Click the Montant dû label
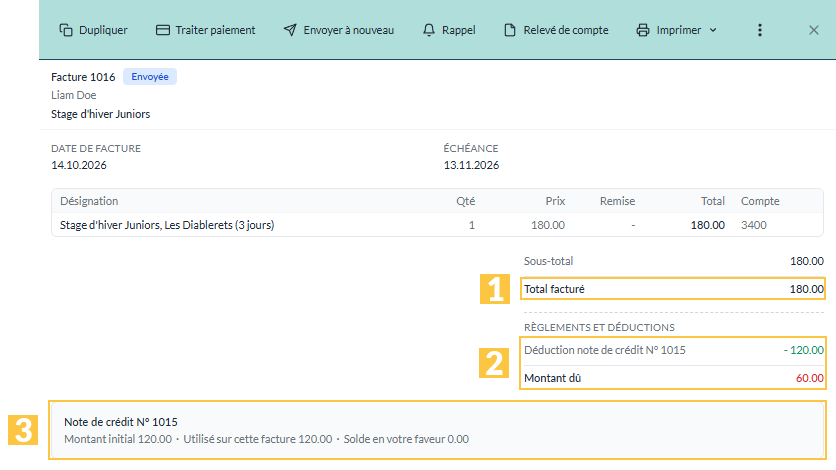Screen dimensions: 836x470 click(552, 378)
